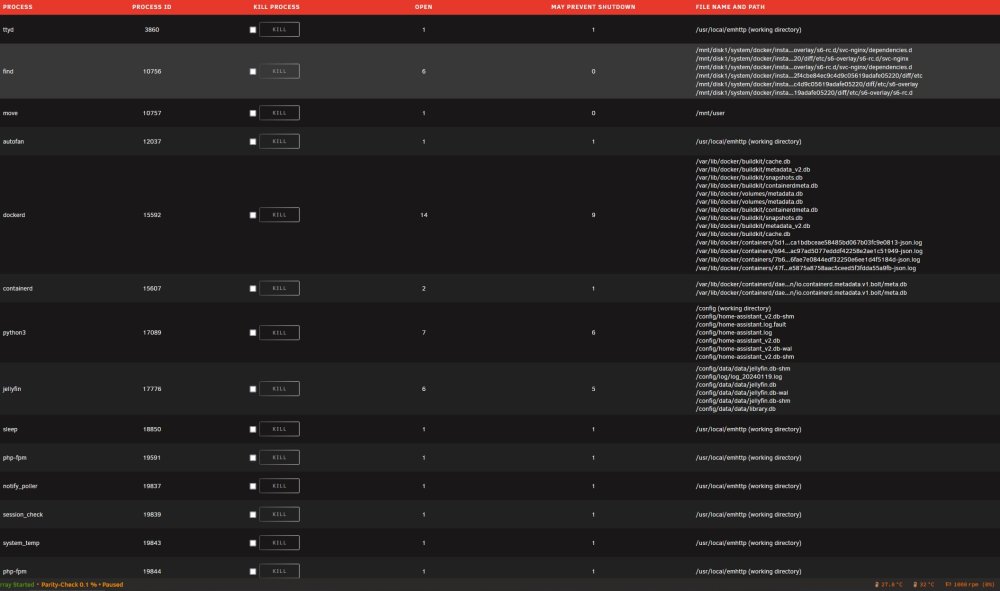Check the box for php-fpm process 19591

coord(253,458)
